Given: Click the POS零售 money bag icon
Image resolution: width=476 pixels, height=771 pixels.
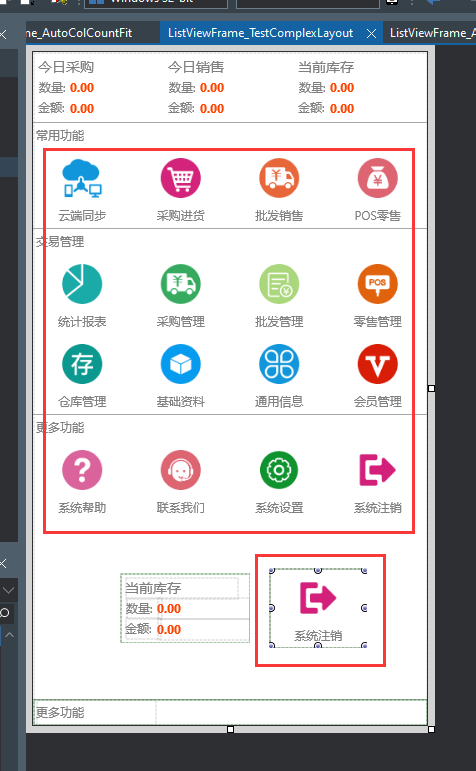Looking at the screenshot, I should (377, 178).
